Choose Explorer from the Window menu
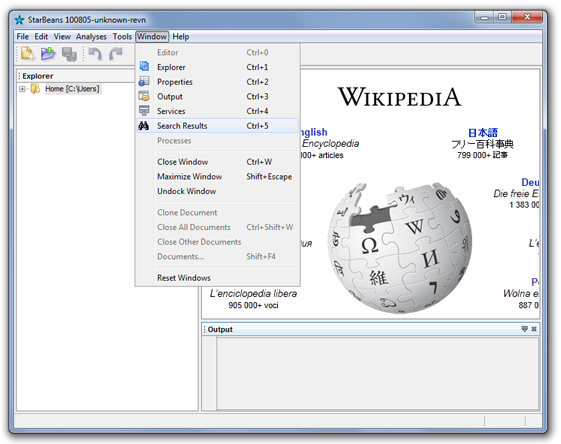This screenshot has height=444, width=561. [x=218, y=67]
